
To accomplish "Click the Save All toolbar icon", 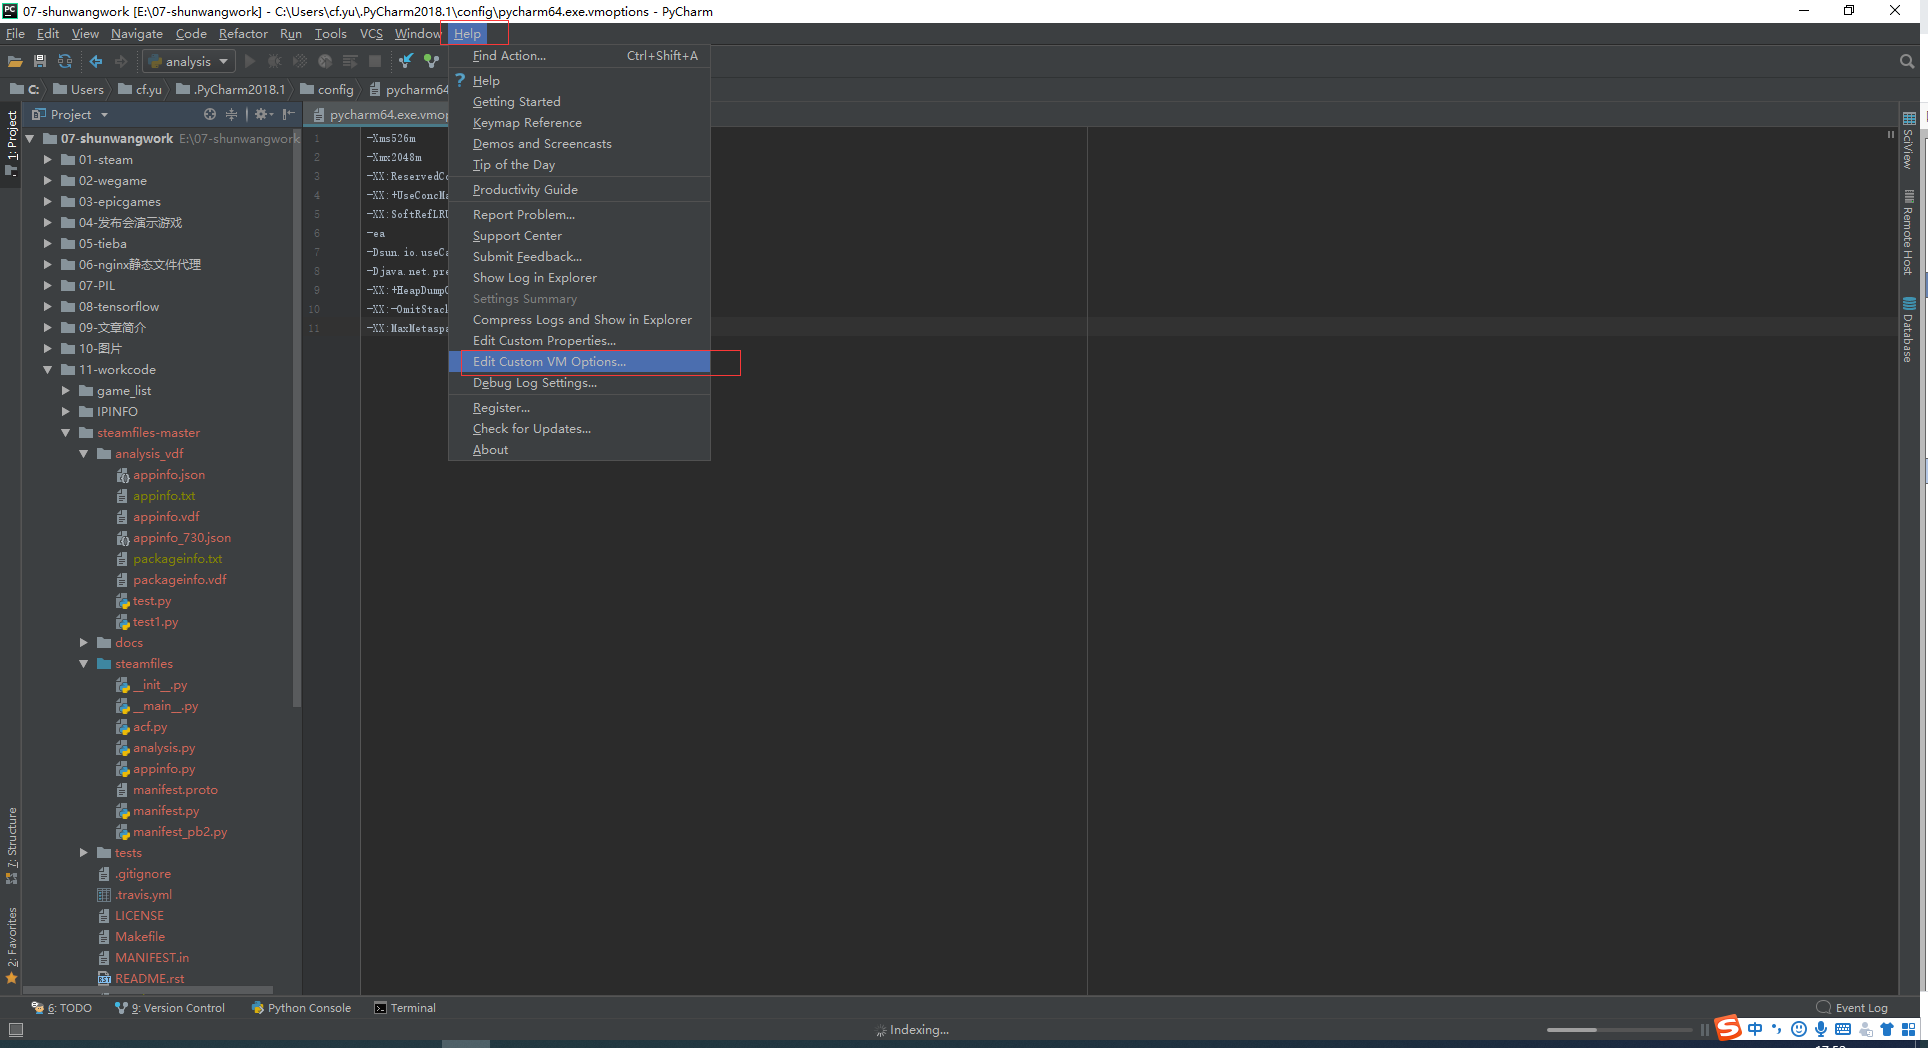I will [x=40, y=62].
